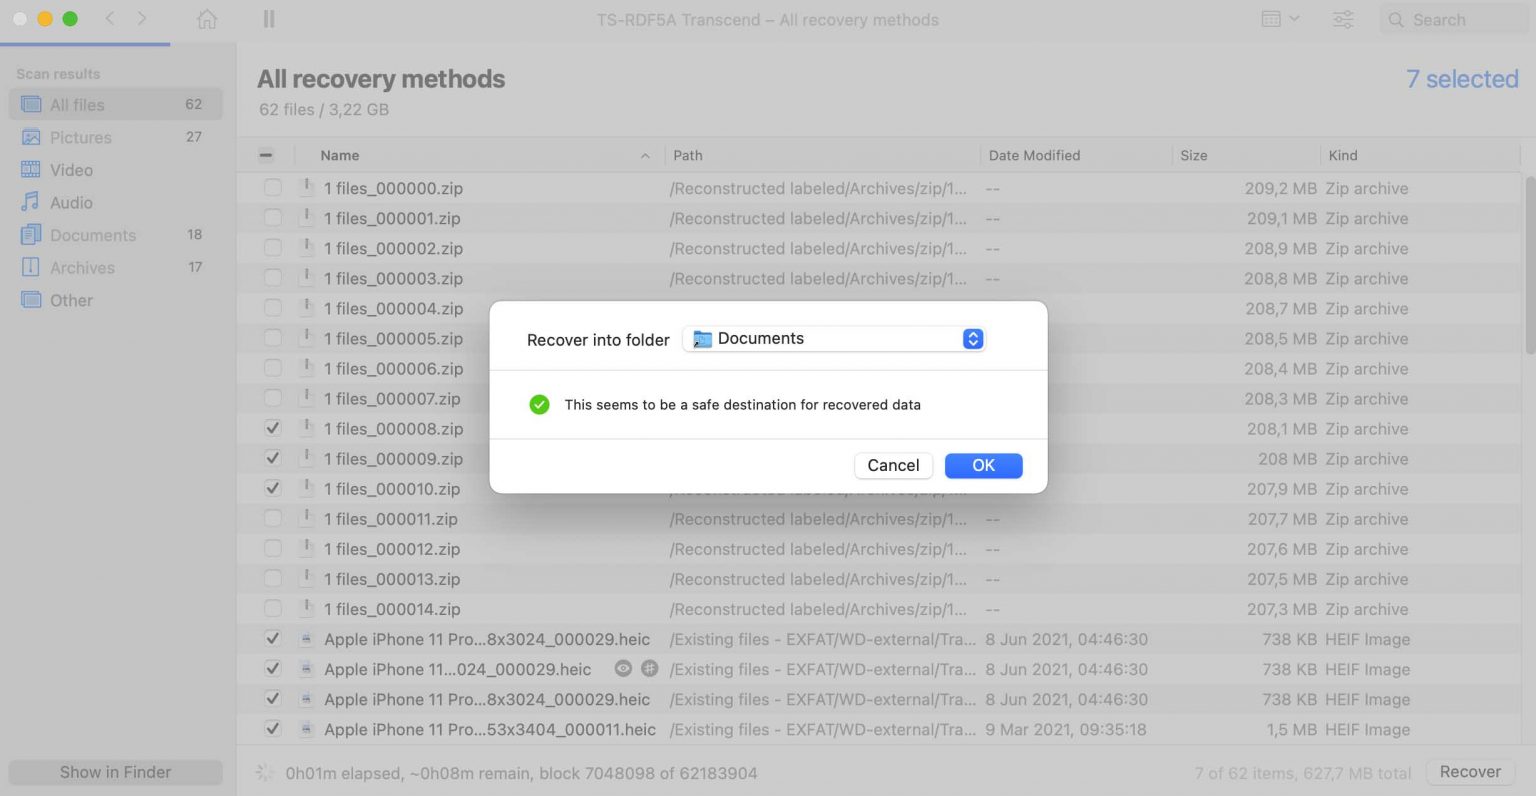Open the view layout dropdown chevron

(x=1293, y=19)
